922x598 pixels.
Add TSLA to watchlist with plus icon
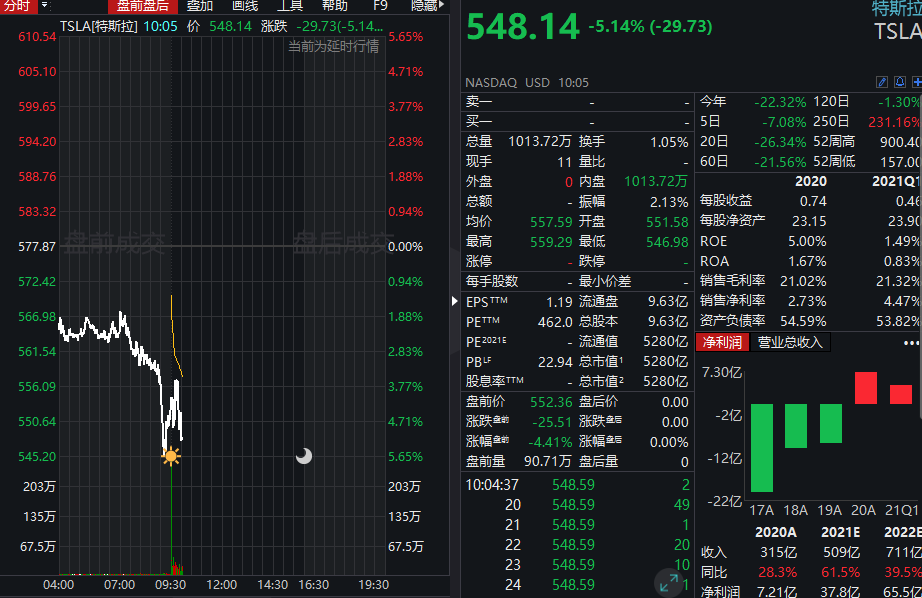pos(917,82)
